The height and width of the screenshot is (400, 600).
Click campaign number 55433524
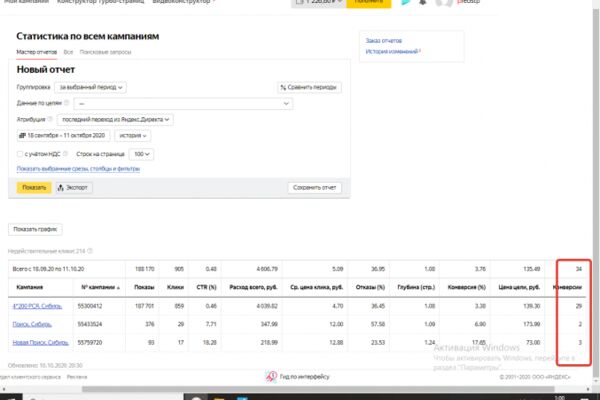pos(90,324)
